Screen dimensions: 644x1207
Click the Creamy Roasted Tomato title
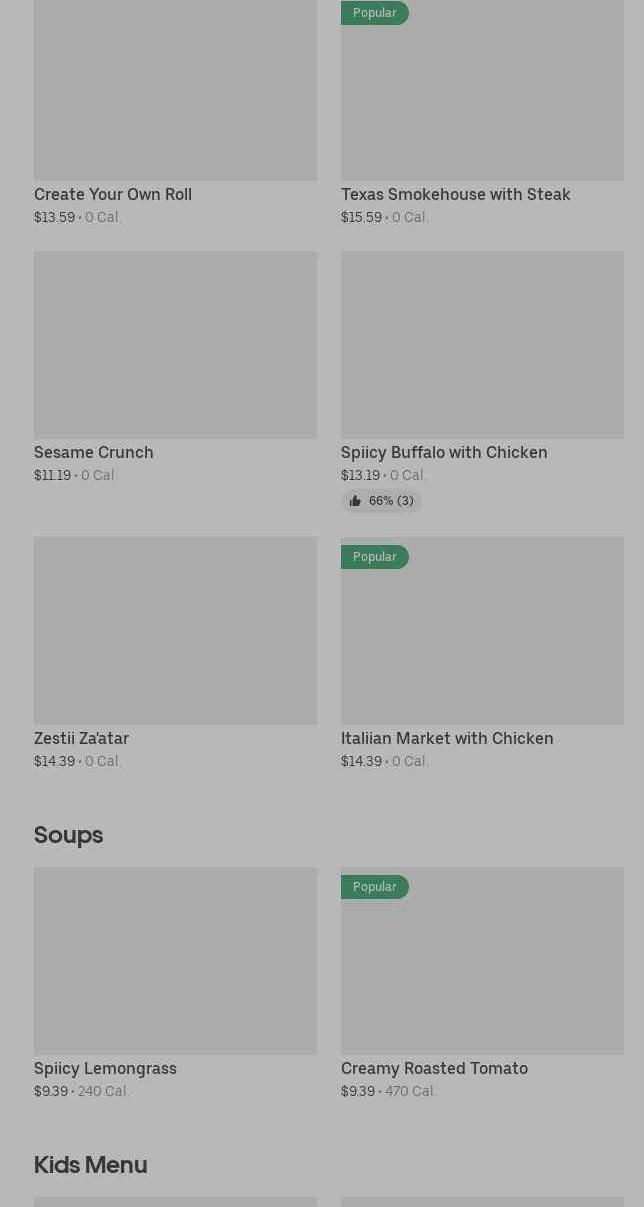click(x=434, y=1069)
